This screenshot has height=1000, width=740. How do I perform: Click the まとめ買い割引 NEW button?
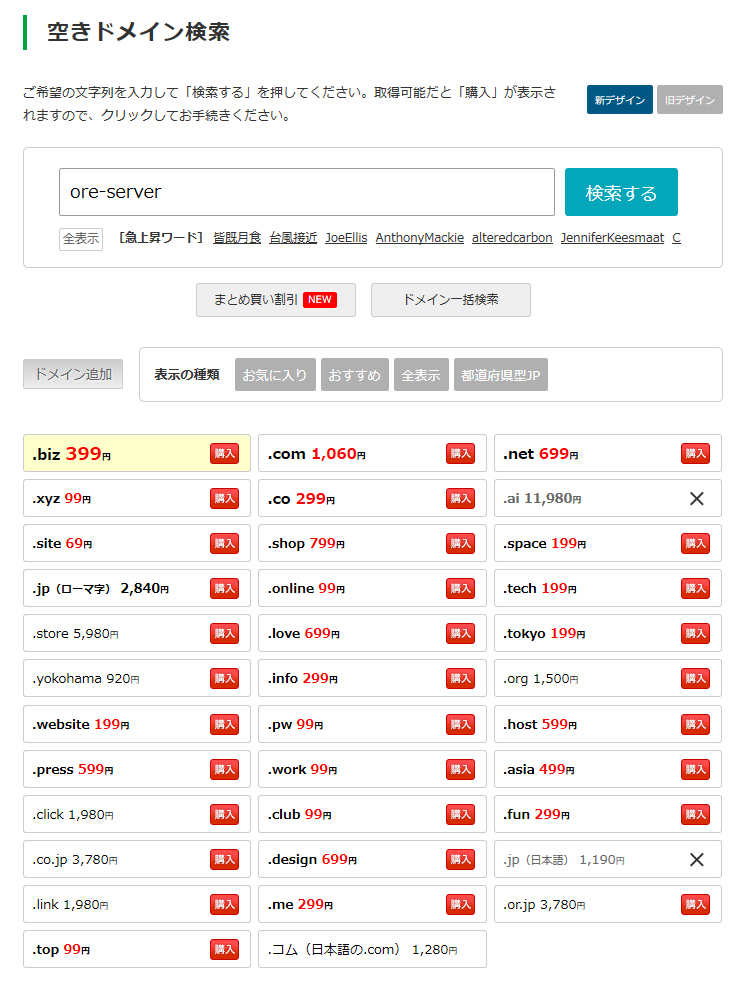[x=276, y=300]
